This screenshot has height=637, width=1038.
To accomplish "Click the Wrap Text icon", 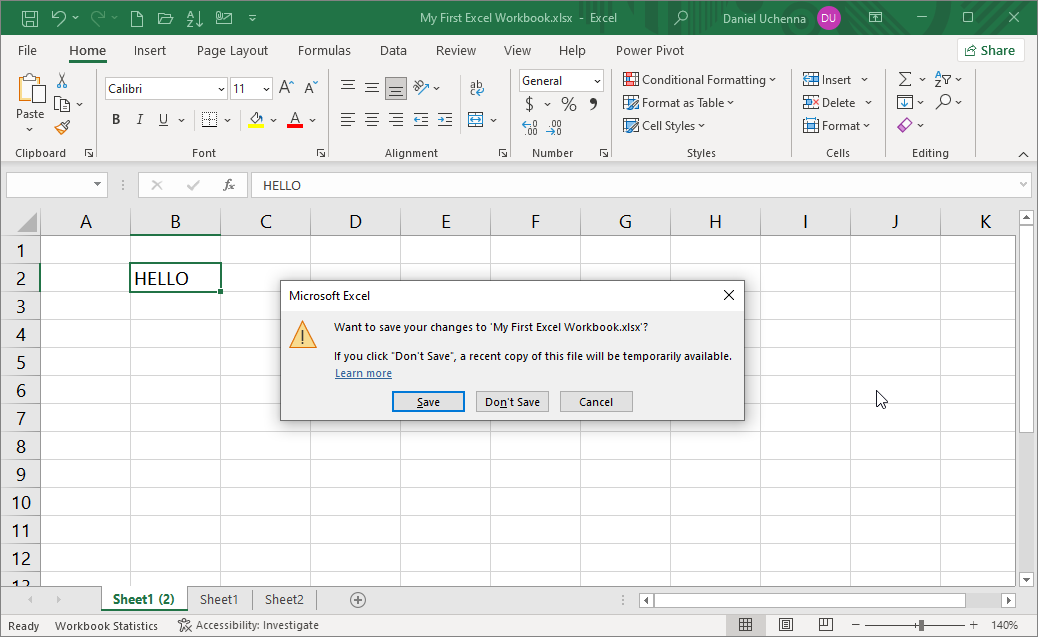I will pos(477,86).
